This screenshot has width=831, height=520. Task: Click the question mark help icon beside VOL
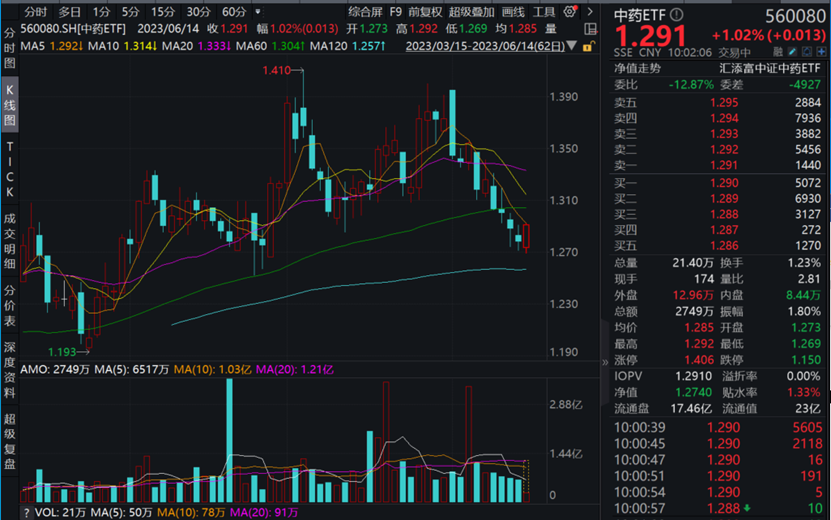pos(26,513)
